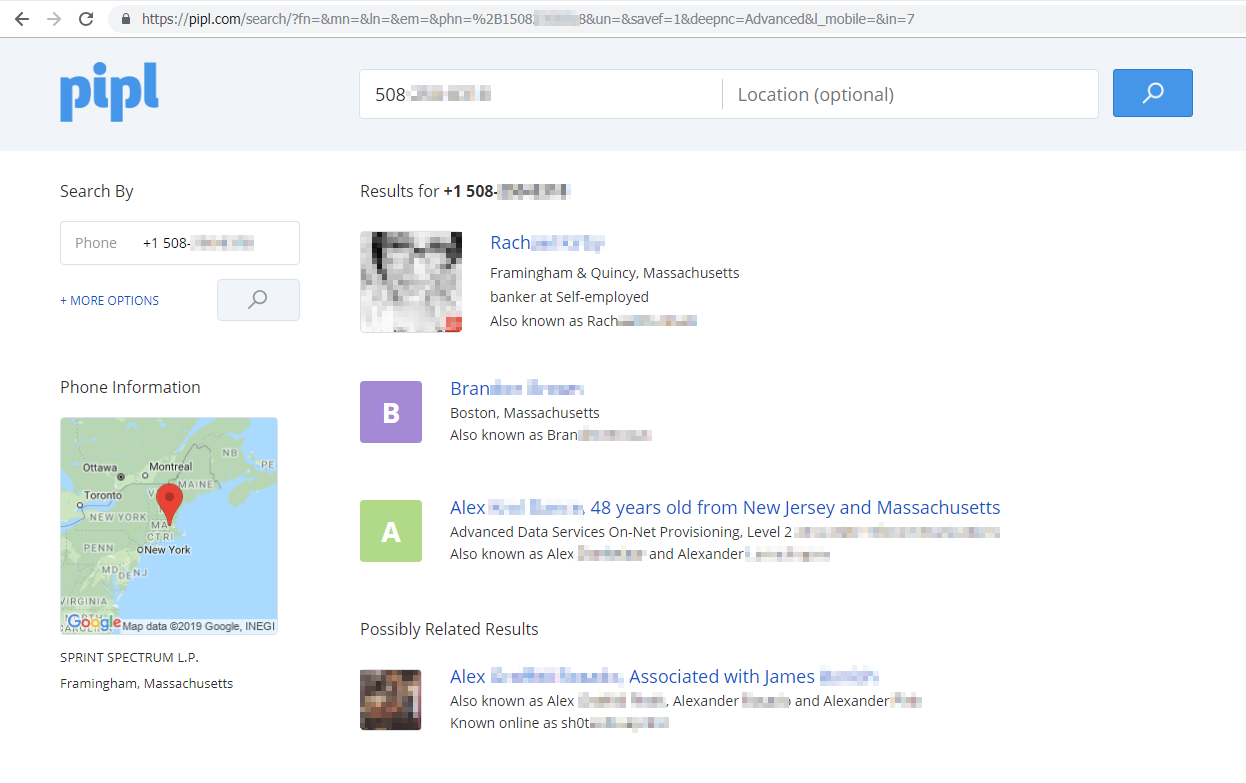Click the Possibly Related Results heading

click(x=449, y=629)
